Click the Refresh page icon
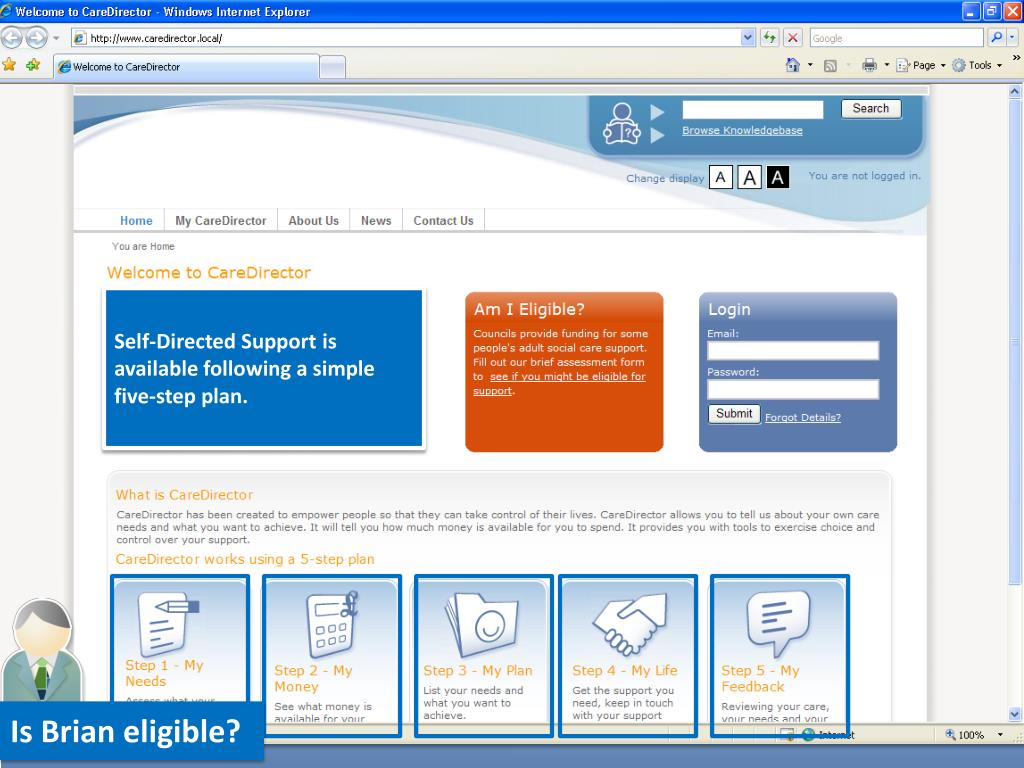Screen dimensions: 1024x768 770,38
